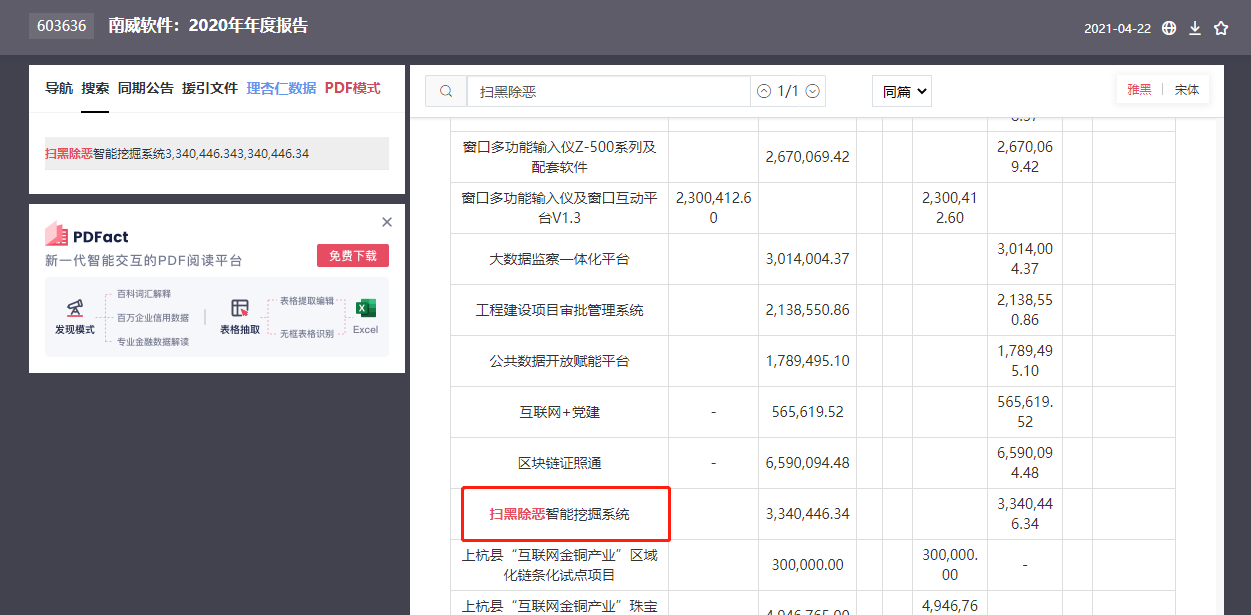
Task: Select the 同期公告 tab
Action: (x=145, y=88)
